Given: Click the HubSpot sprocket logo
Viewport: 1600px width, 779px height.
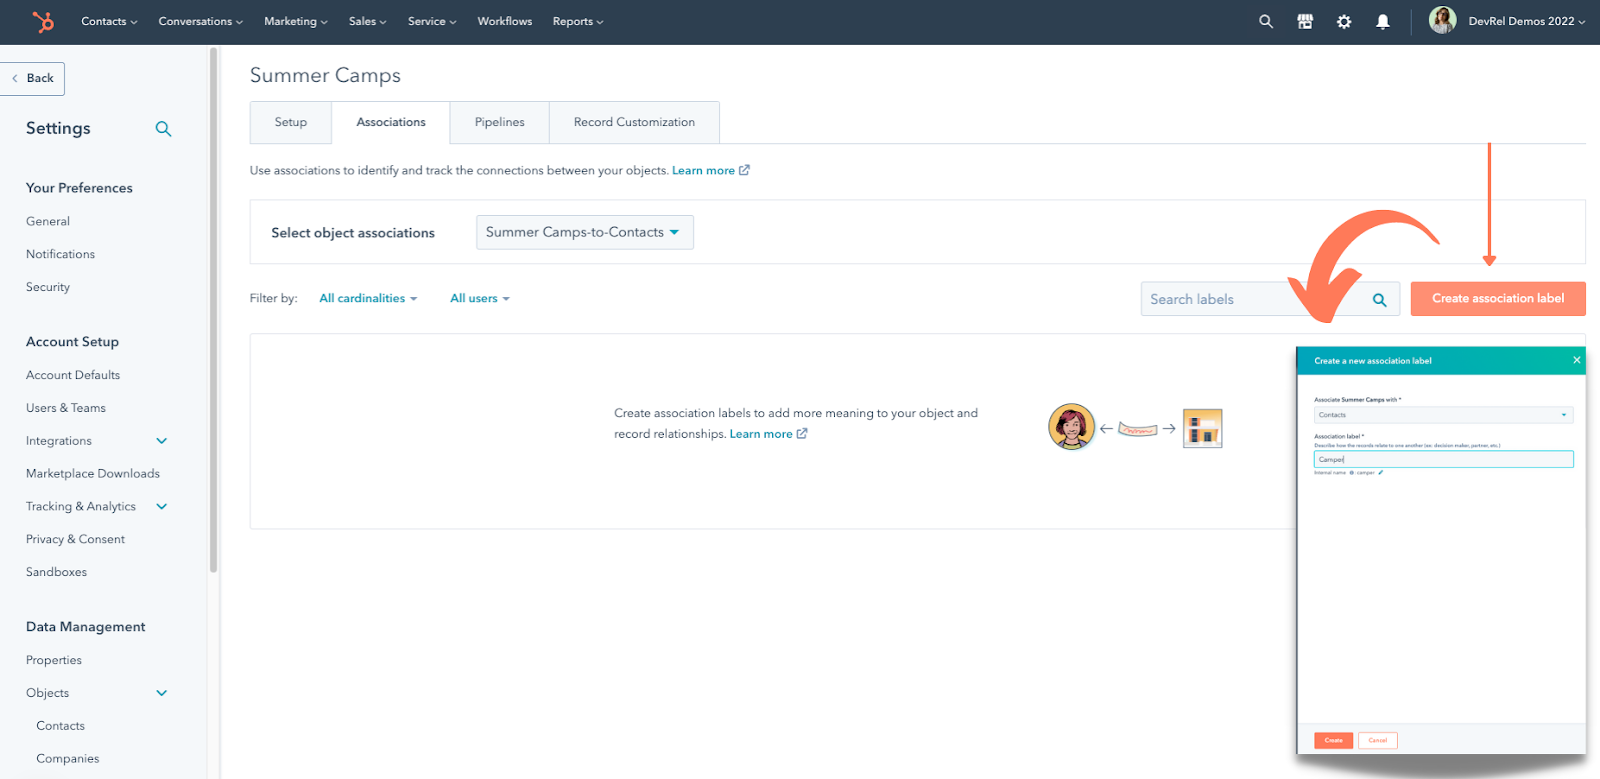Looking at the screenshot, I should point(43,21).
